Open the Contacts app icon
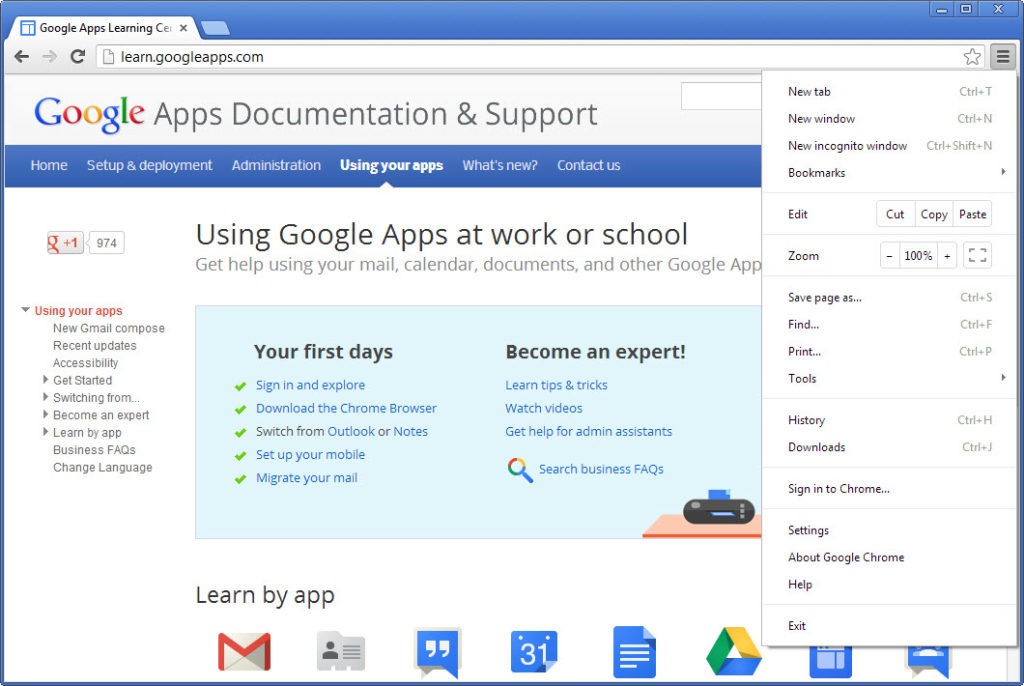1024x686 pixels. (x=341, y=651)
